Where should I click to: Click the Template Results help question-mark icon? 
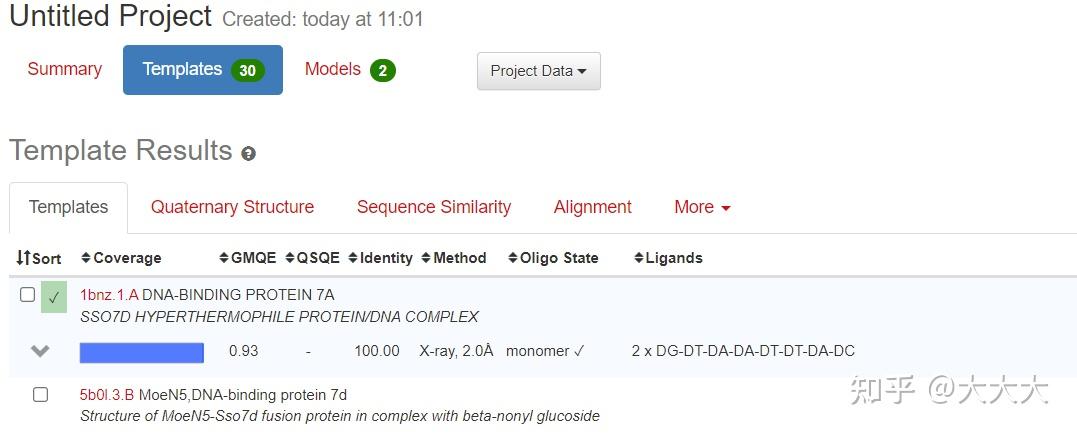pos(248,154)
